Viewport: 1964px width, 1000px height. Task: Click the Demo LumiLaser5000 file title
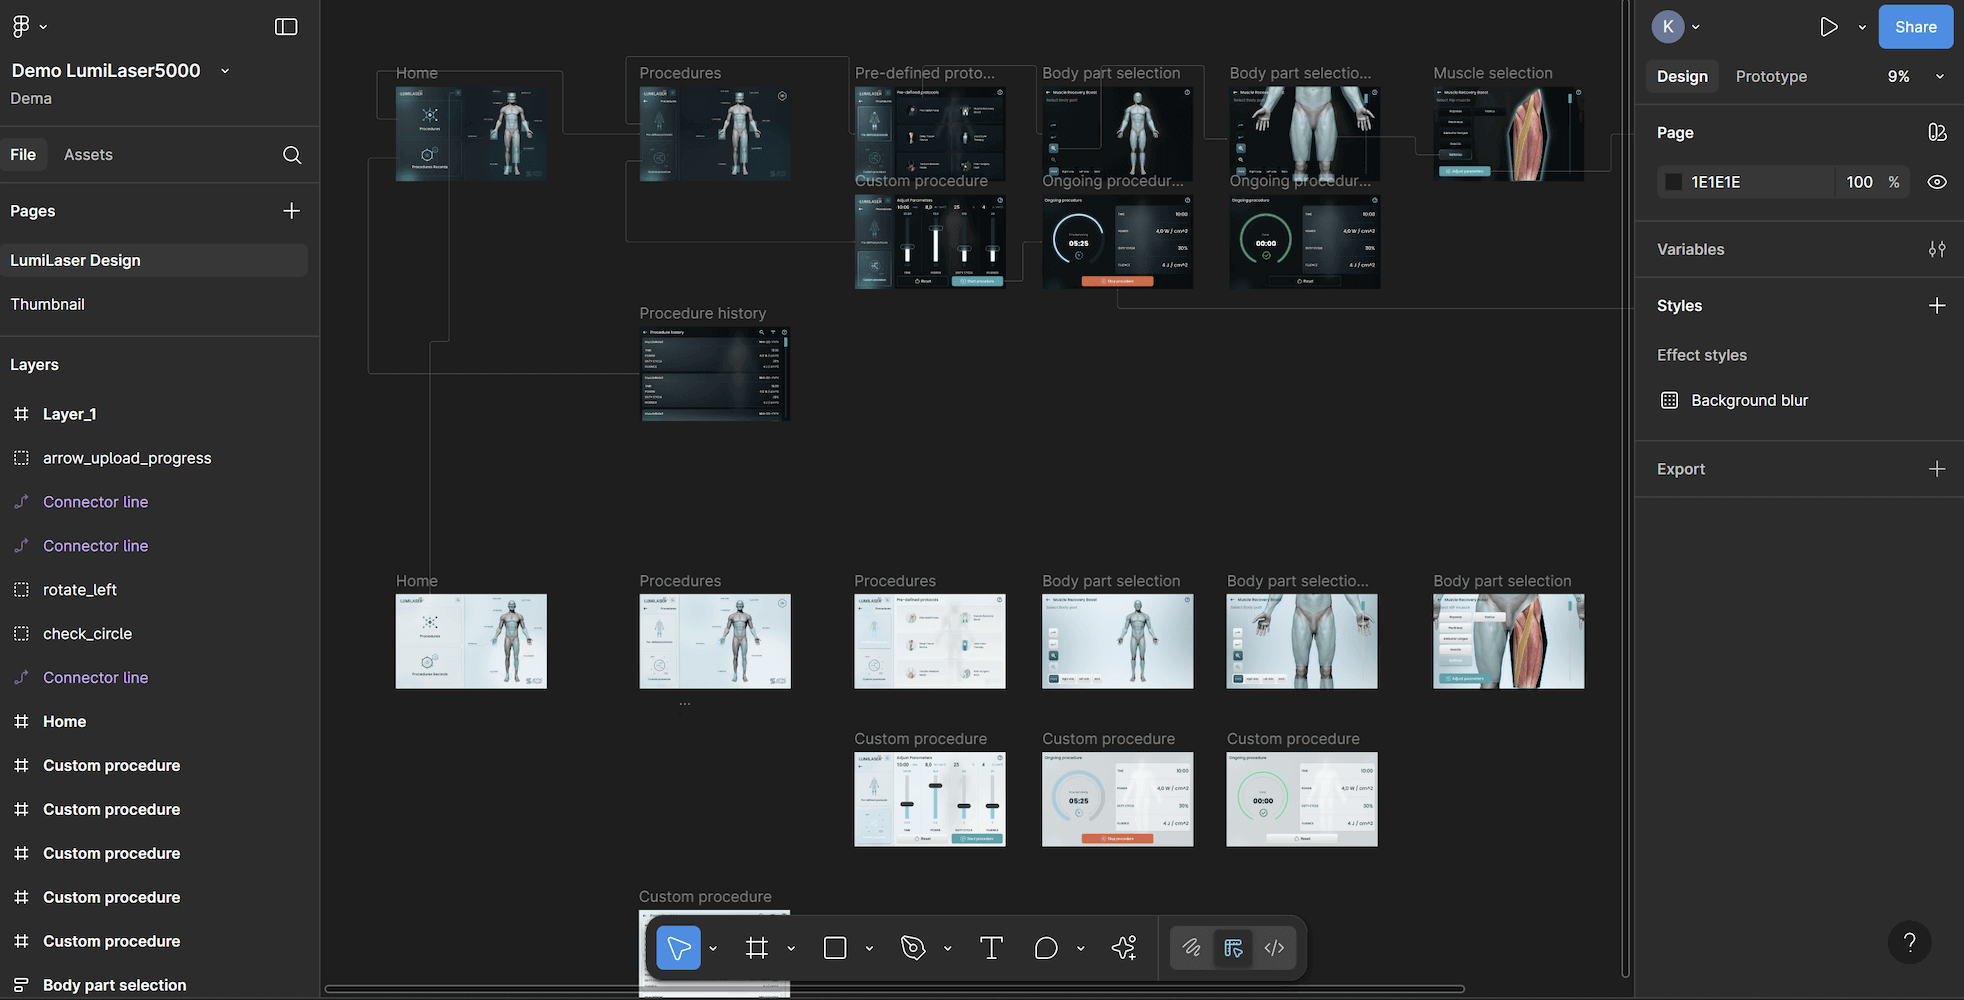pos(106,71)
